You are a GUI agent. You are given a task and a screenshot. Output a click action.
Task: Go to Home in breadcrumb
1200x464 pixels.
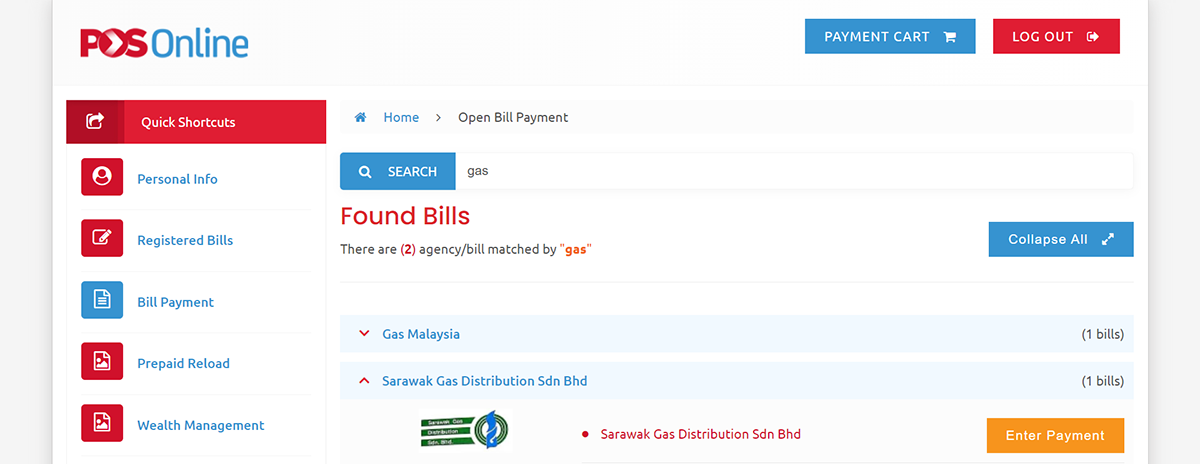coord(401,117)
